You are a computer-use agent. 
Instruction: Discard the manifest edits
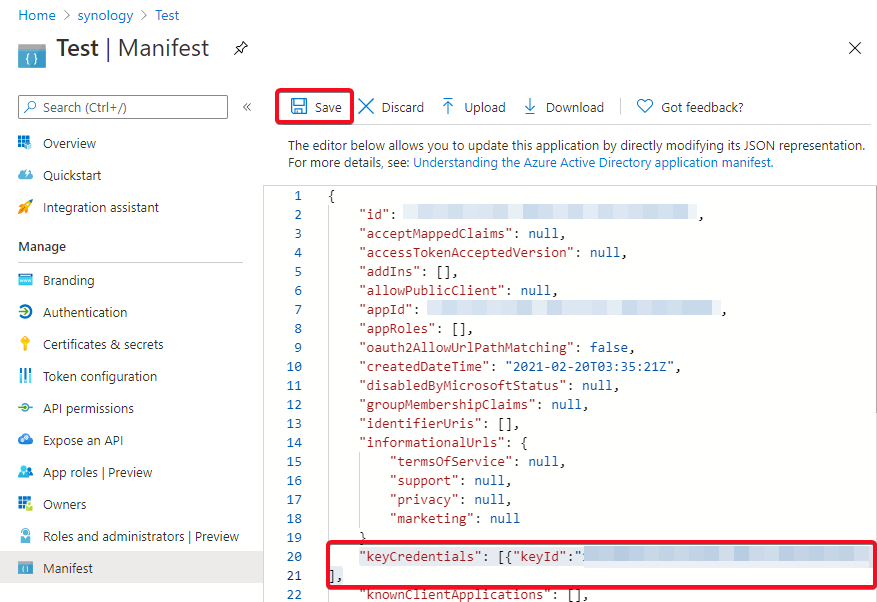[x=391, y=106]
